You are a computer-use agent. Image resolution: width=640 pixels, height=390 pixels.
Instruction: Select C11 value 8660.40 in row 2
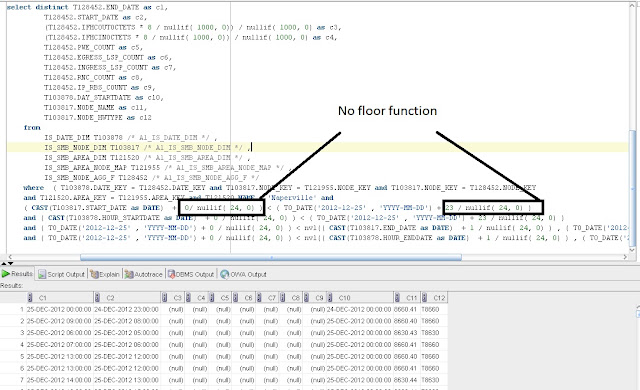(x=406, y=321)
